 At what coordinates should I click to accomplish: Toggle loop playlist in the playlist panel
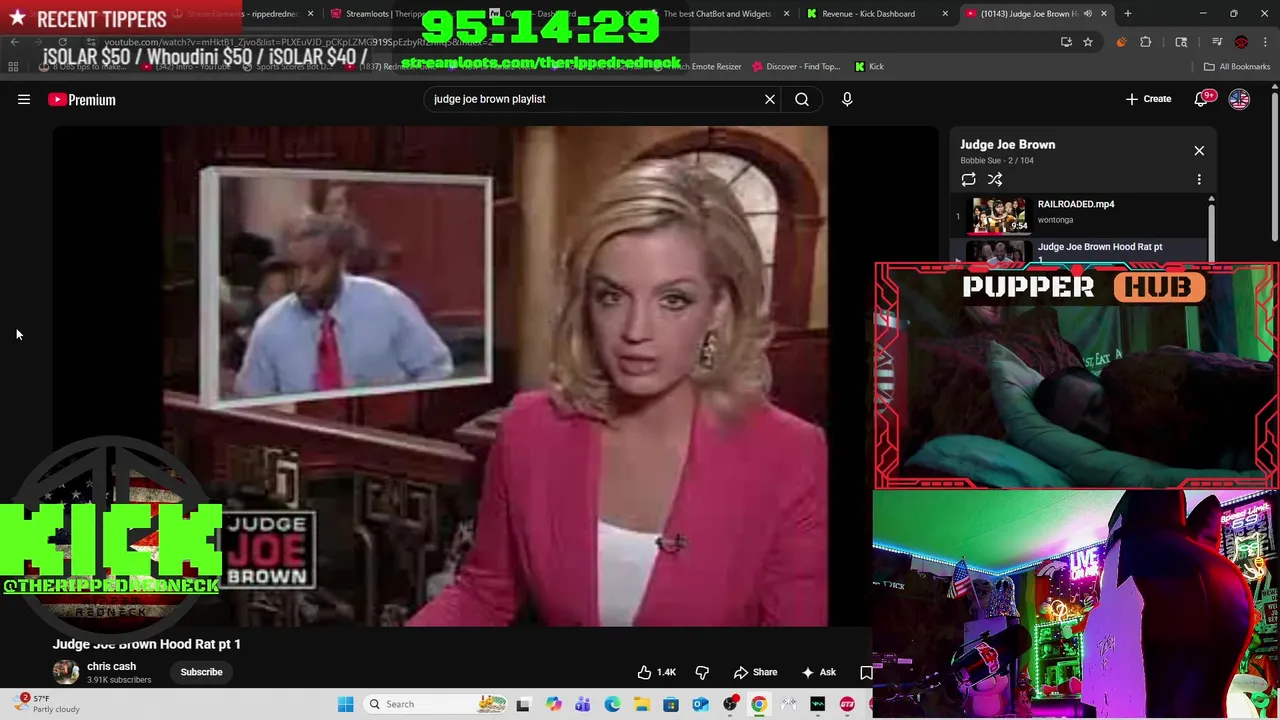[968, 179]
